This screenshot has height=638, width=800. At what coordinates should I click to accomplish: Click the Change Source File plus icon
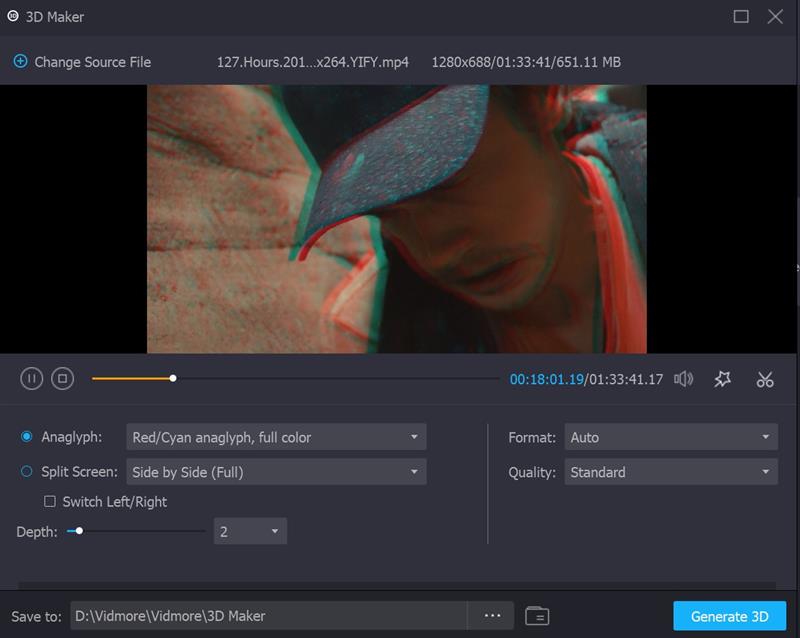tap(20, 62)
